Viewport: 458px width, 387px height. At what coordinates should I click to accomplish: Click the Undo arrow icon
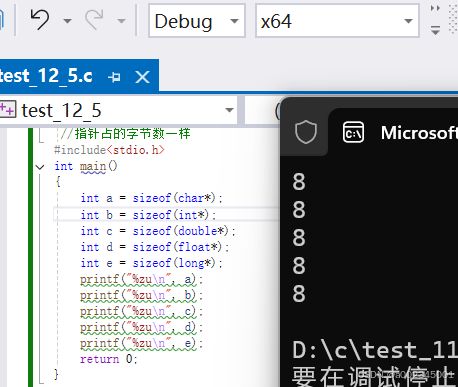pyautogui.click(x=40, y=20)
